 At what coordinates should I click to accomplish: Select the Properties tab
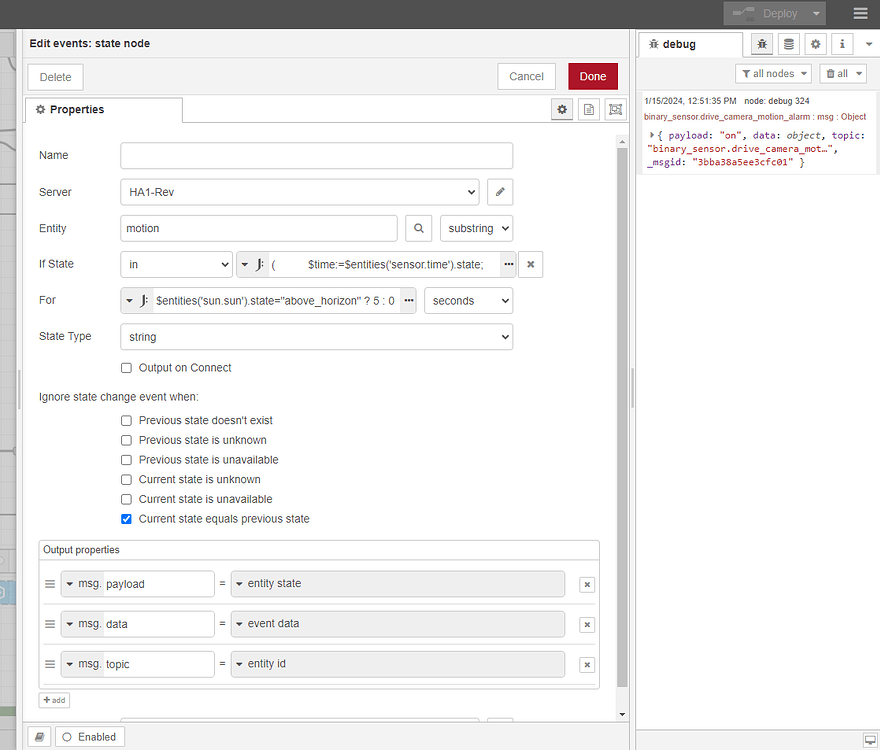tap(103, 109)
